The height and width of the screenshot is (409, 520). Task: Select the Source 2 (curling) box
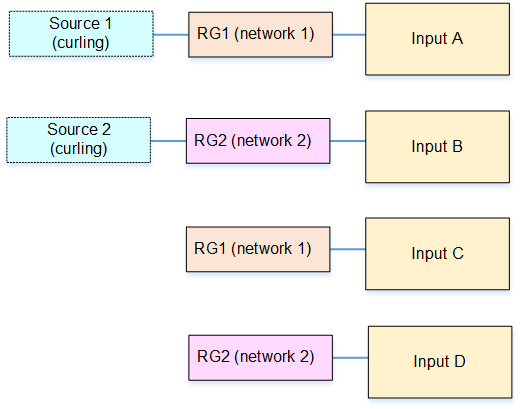[x=79, y=140]
